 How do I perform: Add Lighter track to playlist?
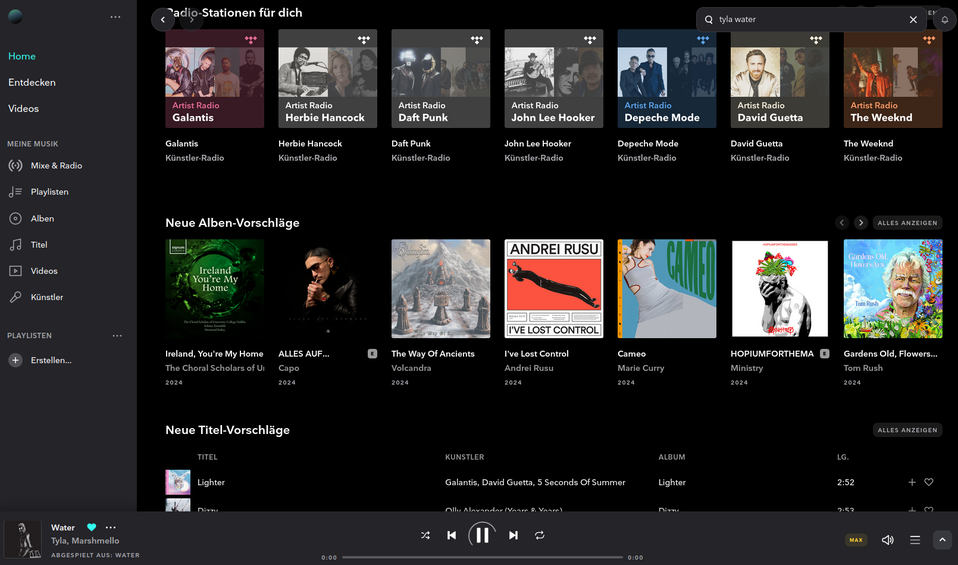[912, 483]
